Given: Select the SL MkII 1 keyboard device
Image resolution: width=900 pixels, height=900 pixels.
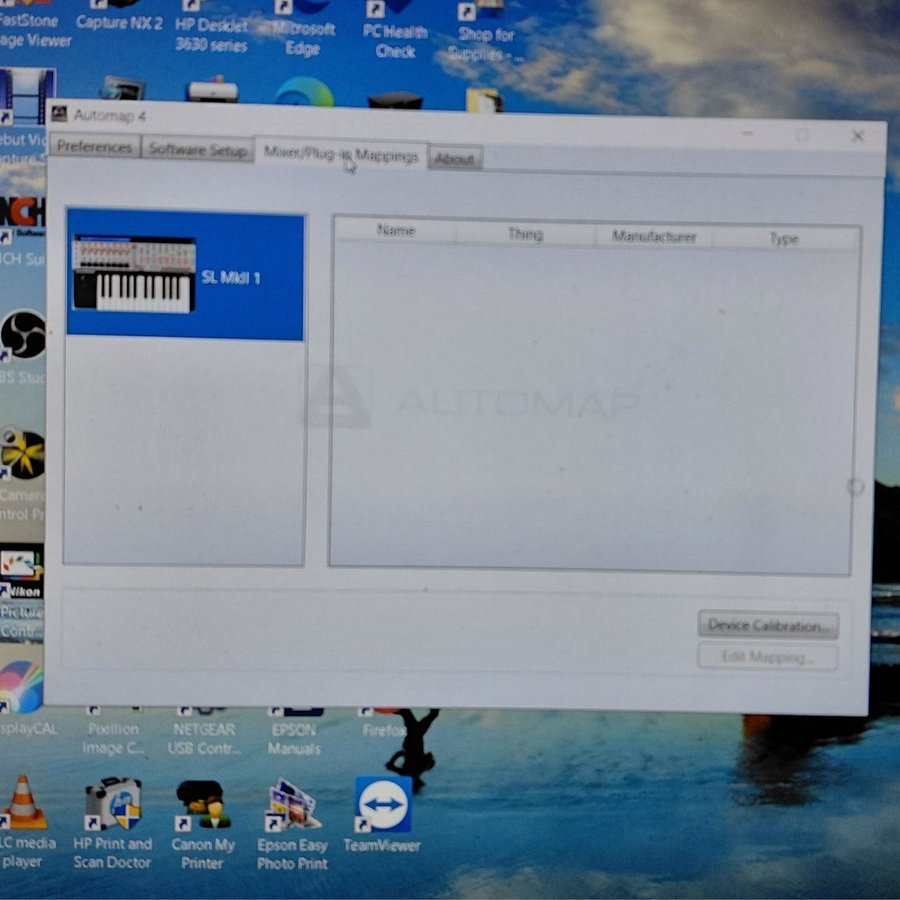Looking at the screenshot, I should 185,276.
